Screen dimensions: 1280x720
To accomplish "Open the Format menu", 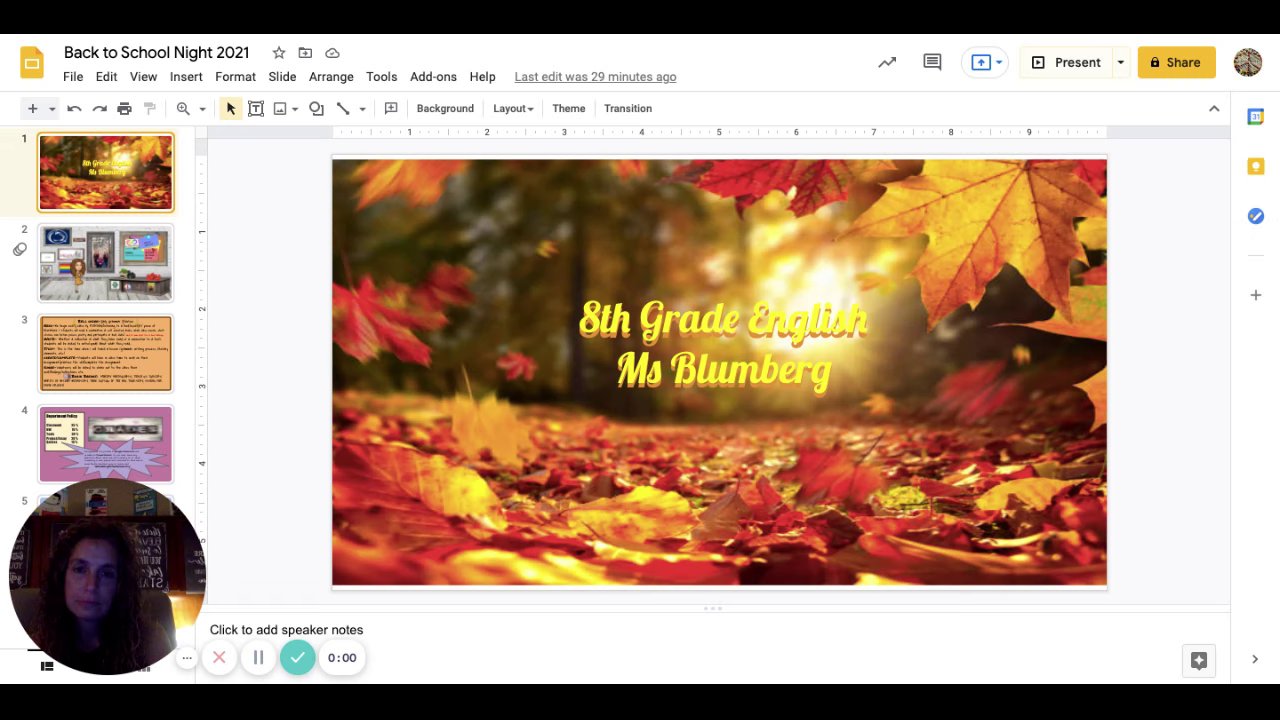I will (235, 77).
